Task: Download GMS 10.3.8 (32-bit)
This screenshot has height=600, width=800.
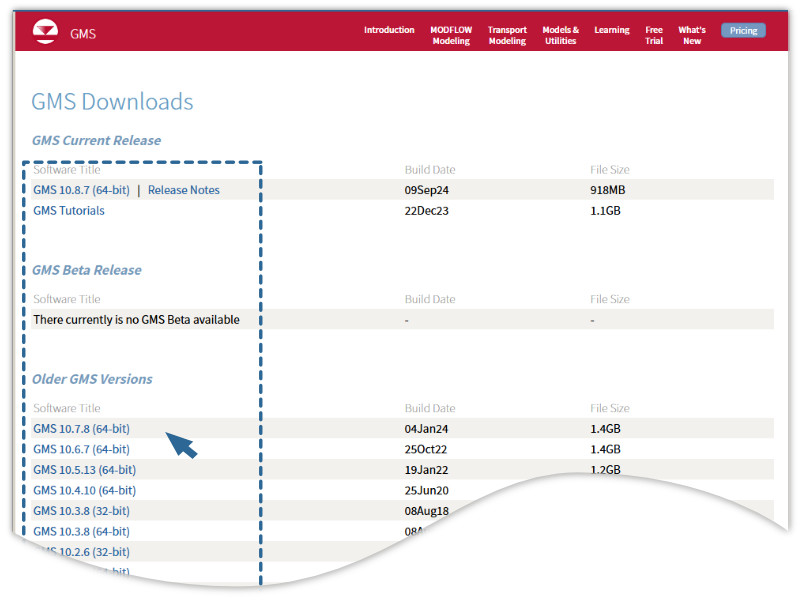Action: point(81,511)
